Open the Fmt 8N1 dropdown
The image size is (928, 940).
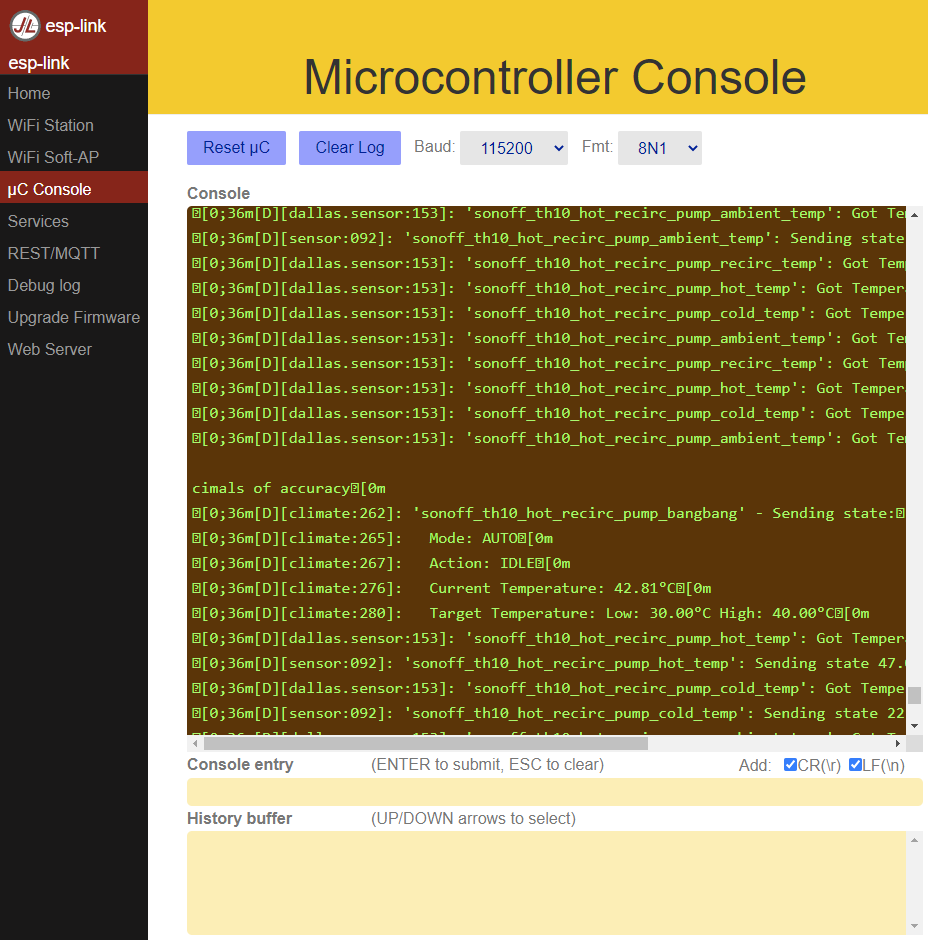660,148
